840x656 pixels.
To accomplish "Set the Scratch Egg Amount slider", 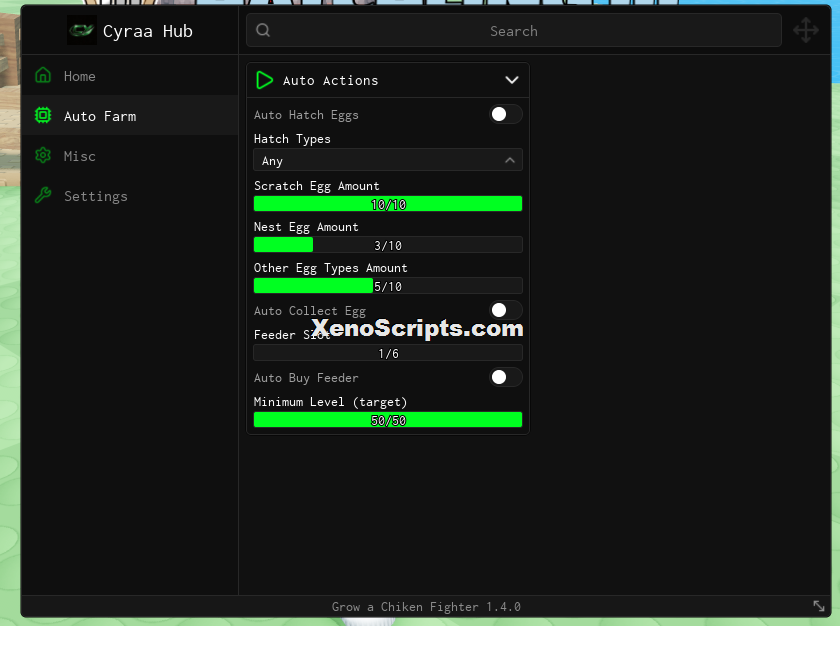I will [388, 203].
